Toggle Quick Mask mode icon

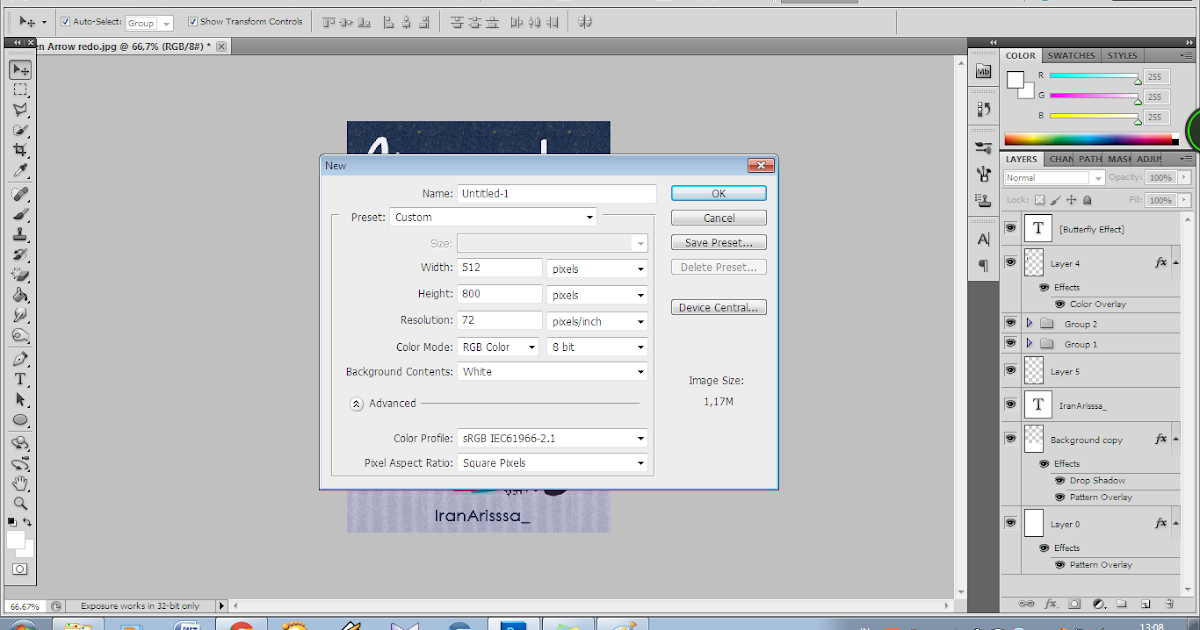coord(20,570)
